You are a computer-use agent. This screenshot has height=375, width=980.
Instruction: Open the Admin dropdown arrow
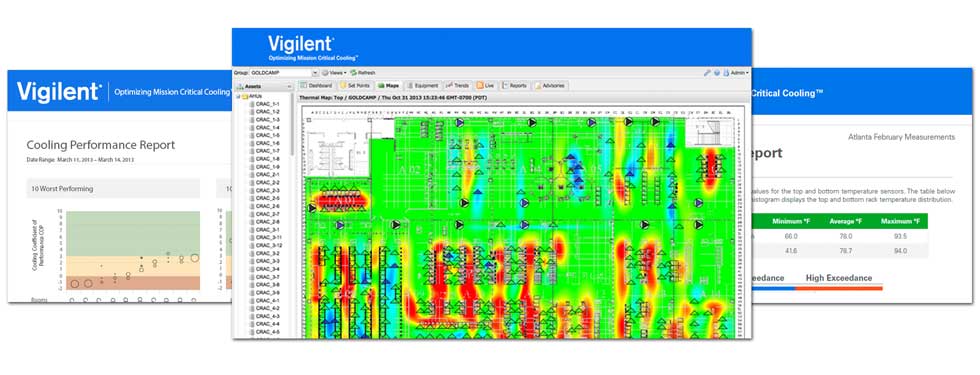tap(748, 72)
